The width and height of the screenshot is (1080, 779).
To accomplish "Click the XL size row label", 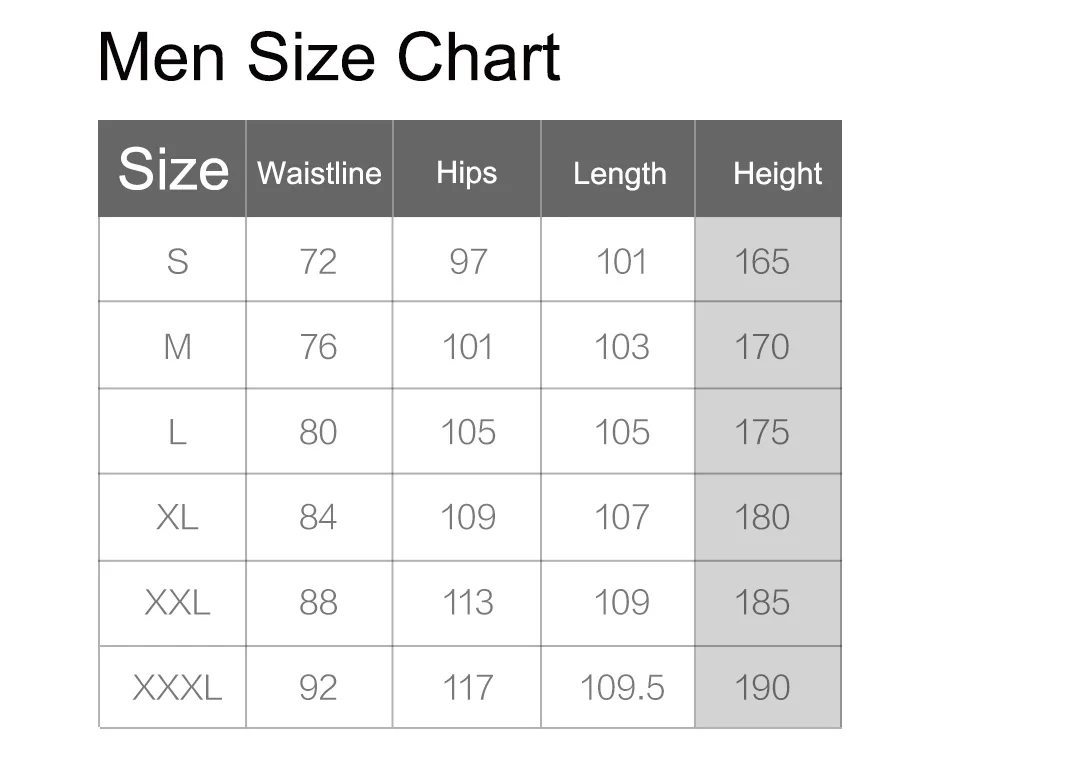I will coord(177,517).
